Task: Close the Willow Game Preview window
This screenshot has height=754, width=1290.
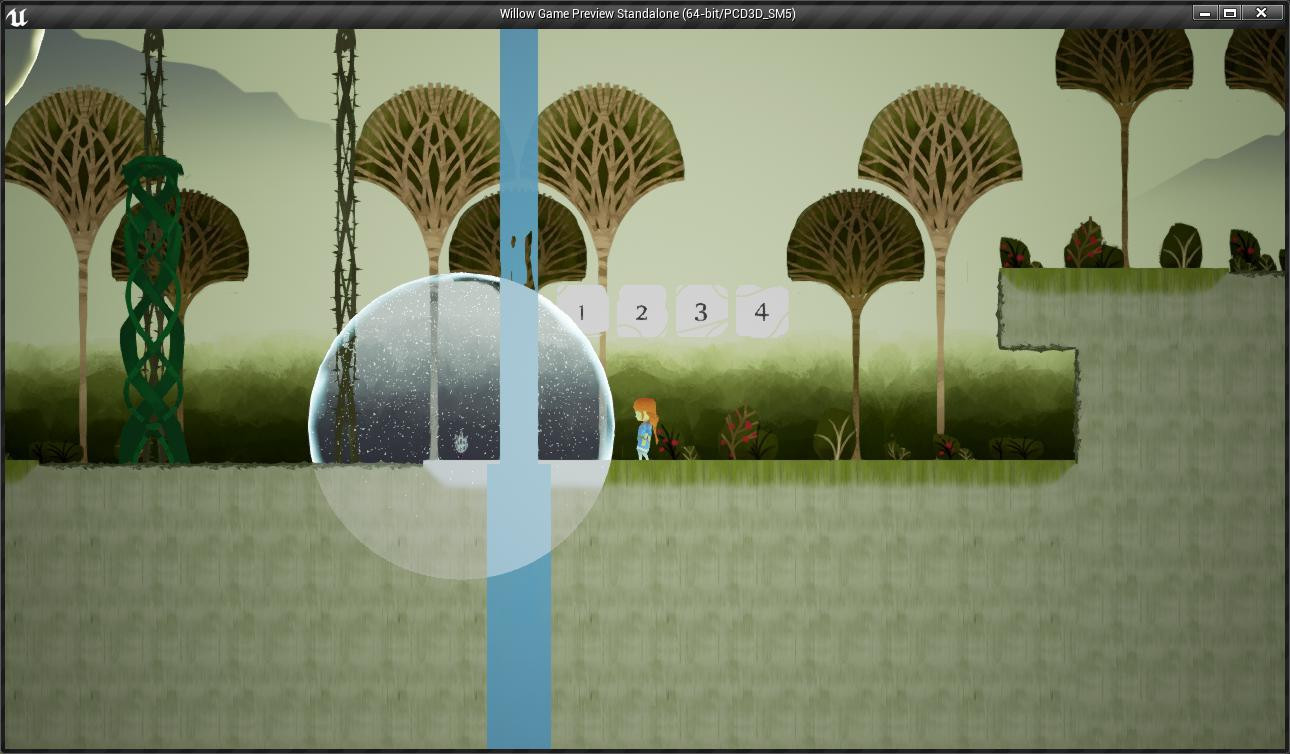Action: [x=1262, y=13]
